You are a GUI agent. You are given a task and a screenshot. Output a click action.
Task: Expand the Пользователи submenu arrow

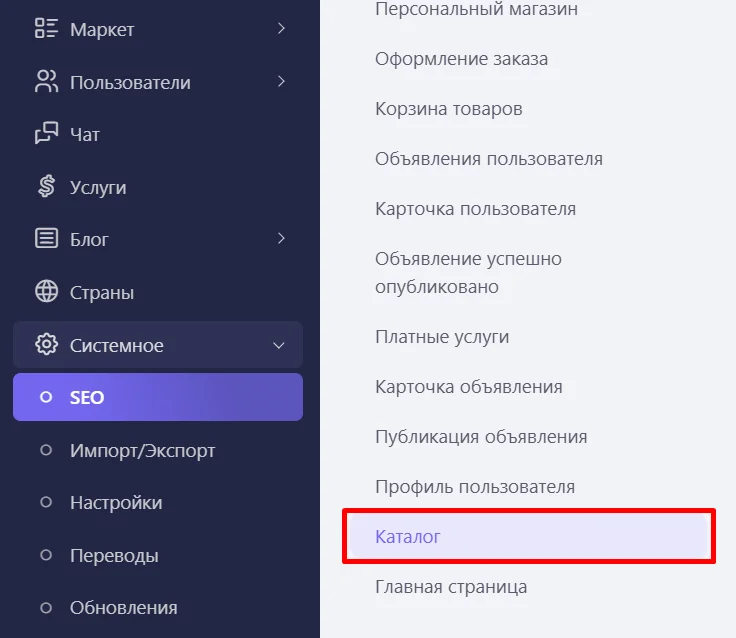[x=281, y=82]
